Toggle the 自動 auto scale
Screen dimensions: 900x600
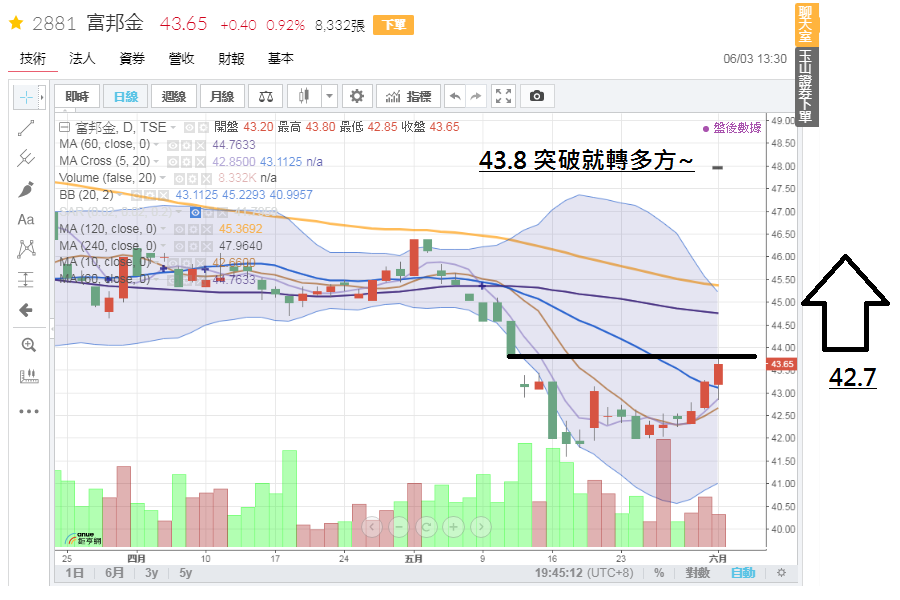(x=743, y=573)
